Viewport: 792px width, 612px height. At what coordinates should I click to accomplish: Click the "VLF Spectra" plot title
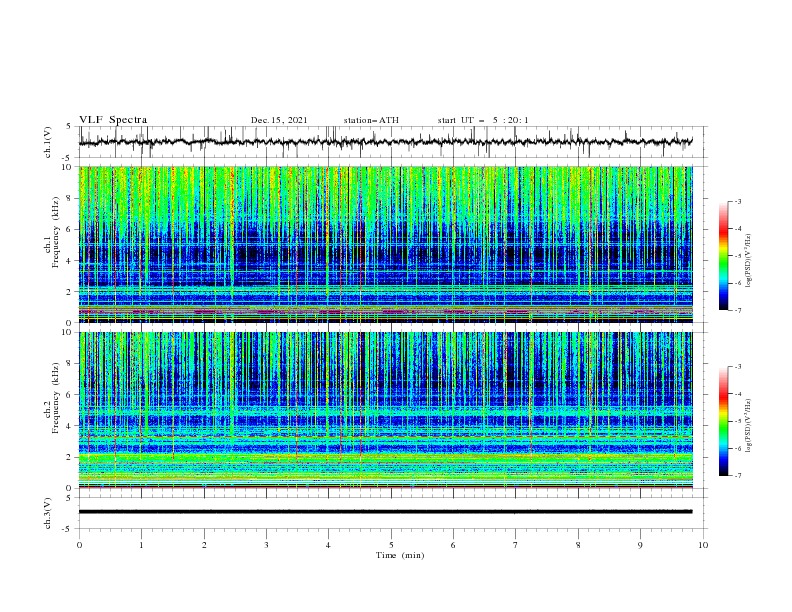(x=113, y=120)
